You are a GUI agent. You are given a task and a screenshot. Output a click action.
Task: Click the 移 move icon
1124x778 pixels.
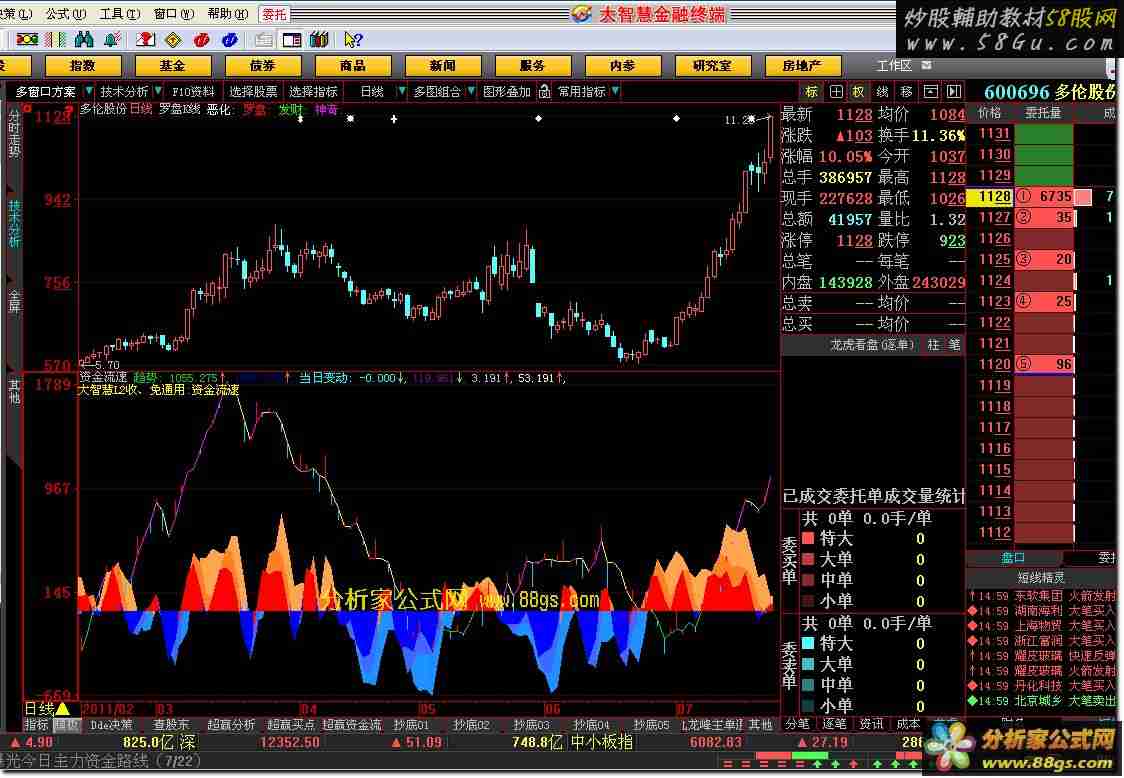906,92
